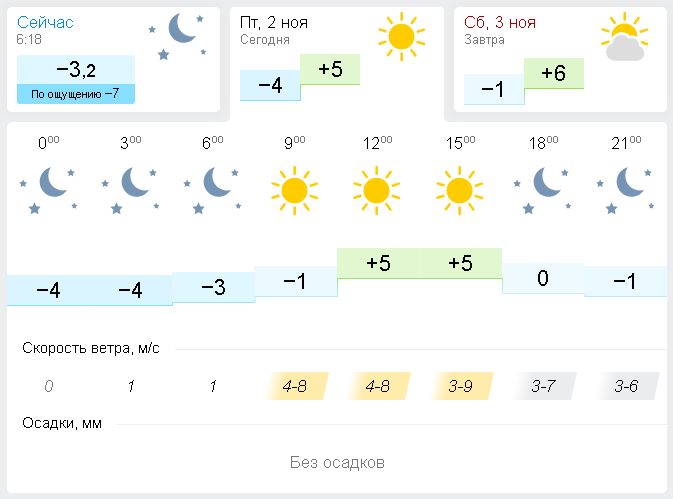Click the Без осадков precipitation text
Screen dimensions: 673x499
click(x=337, y=462)
